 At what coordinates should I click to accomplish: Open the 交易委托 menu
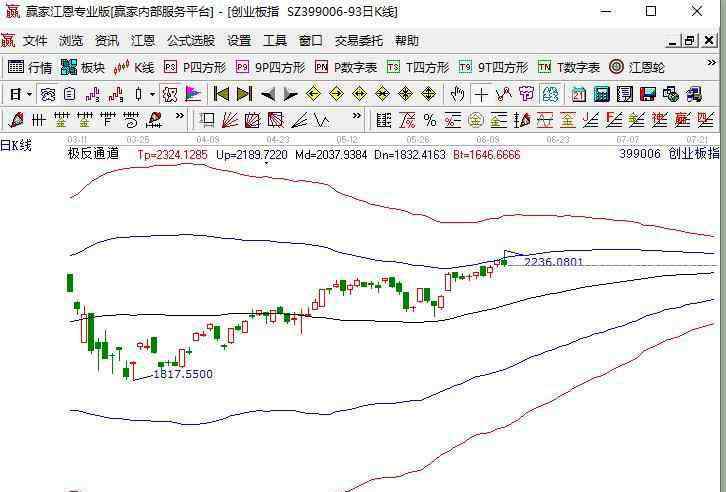click(x=358, y=41)
